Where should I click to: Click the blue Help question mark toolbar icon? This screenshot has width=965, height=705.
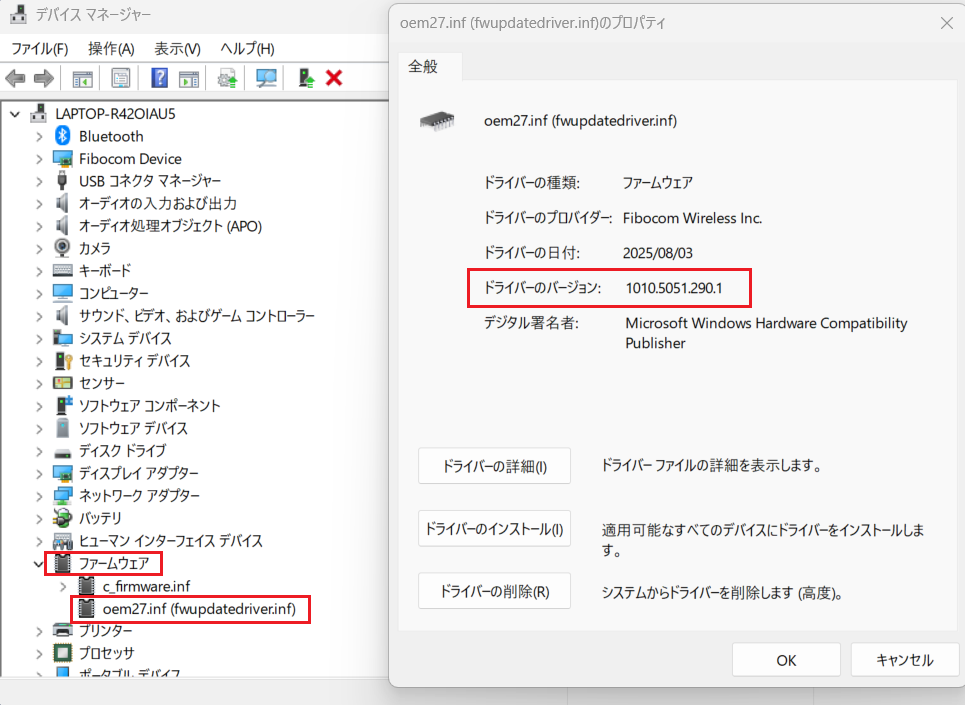click(x=159, y=78)
